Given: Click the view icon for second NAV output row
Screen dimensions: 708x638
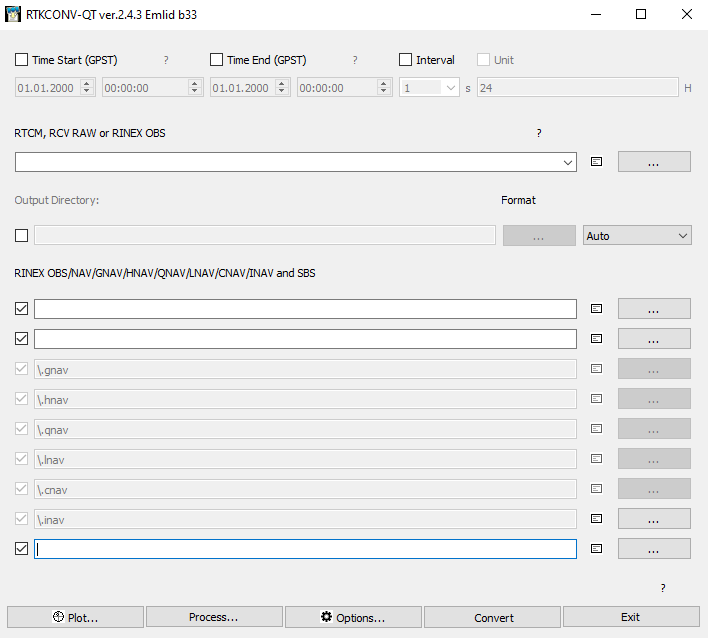Looking at the screenshot, I should (596, 339).
